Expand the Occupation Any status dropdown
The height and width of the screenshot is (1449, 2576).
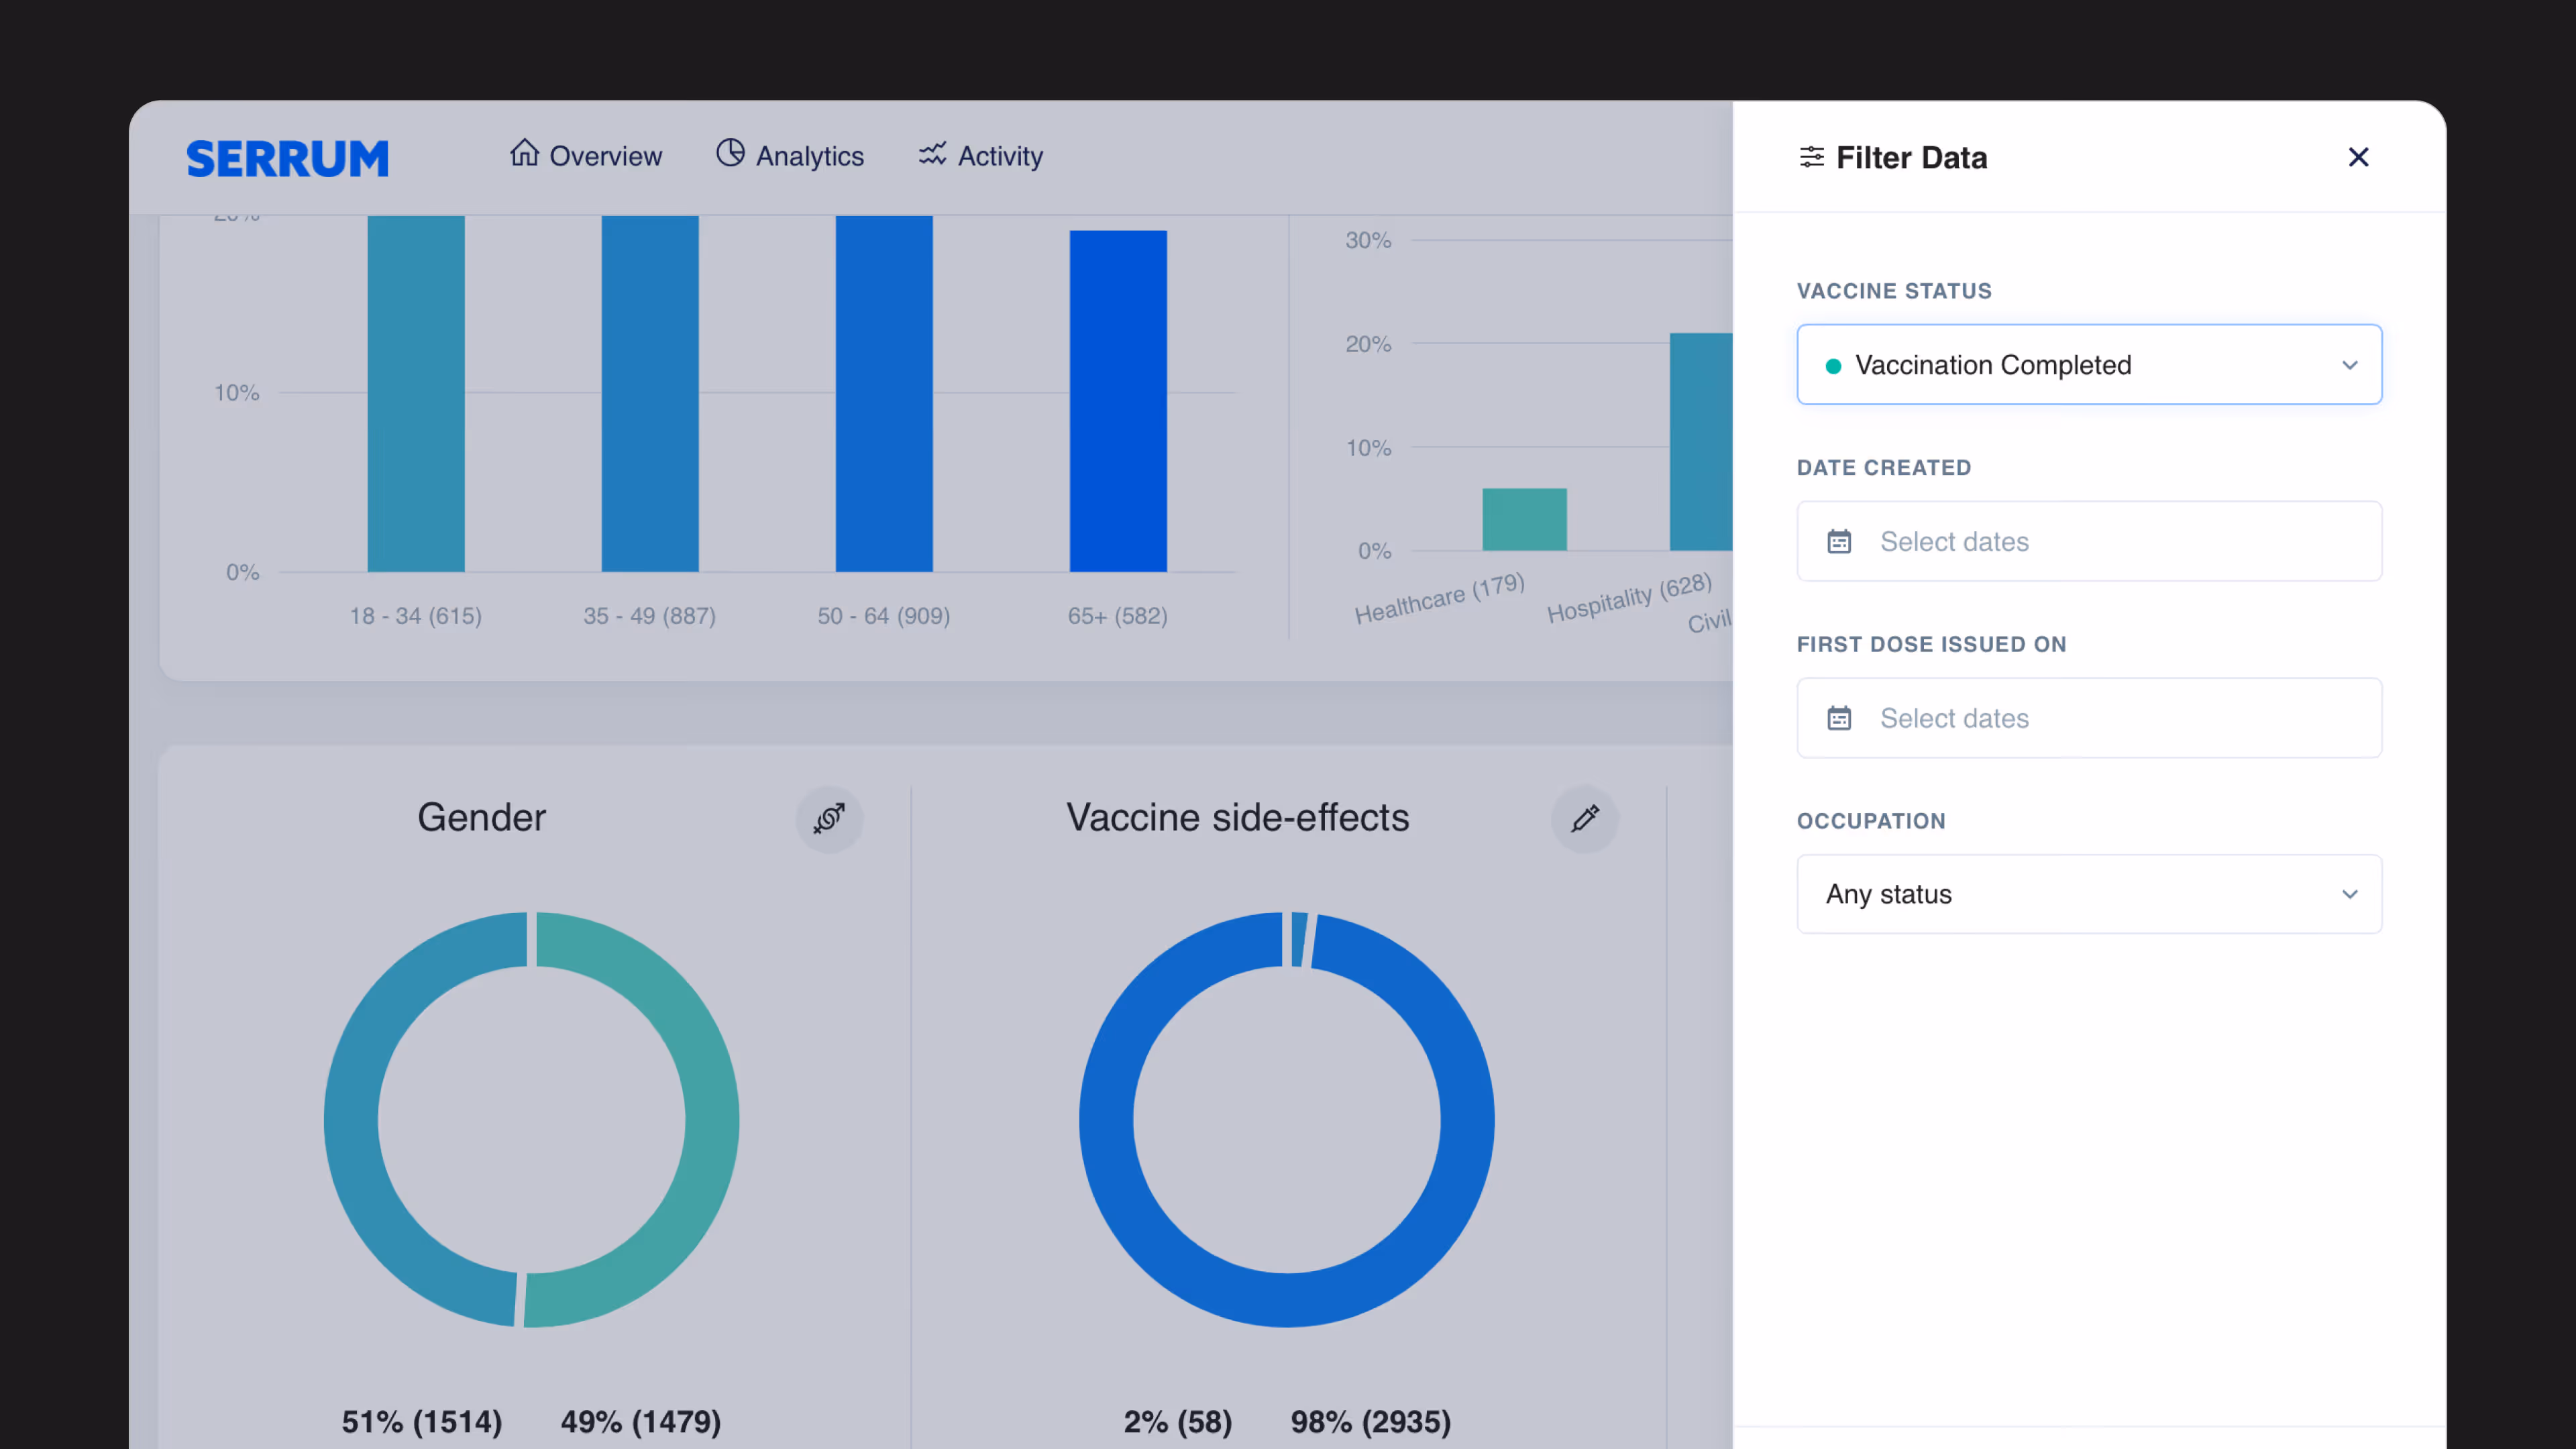point(2088,894)
